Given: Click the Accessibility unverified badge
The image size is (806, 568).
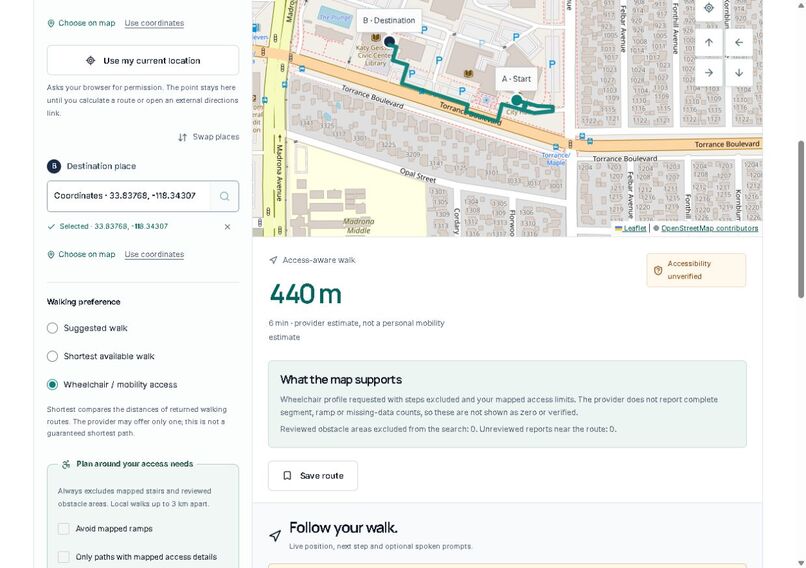Looking at the screenshot, I should pyautogui.click(x=696, y=270).
